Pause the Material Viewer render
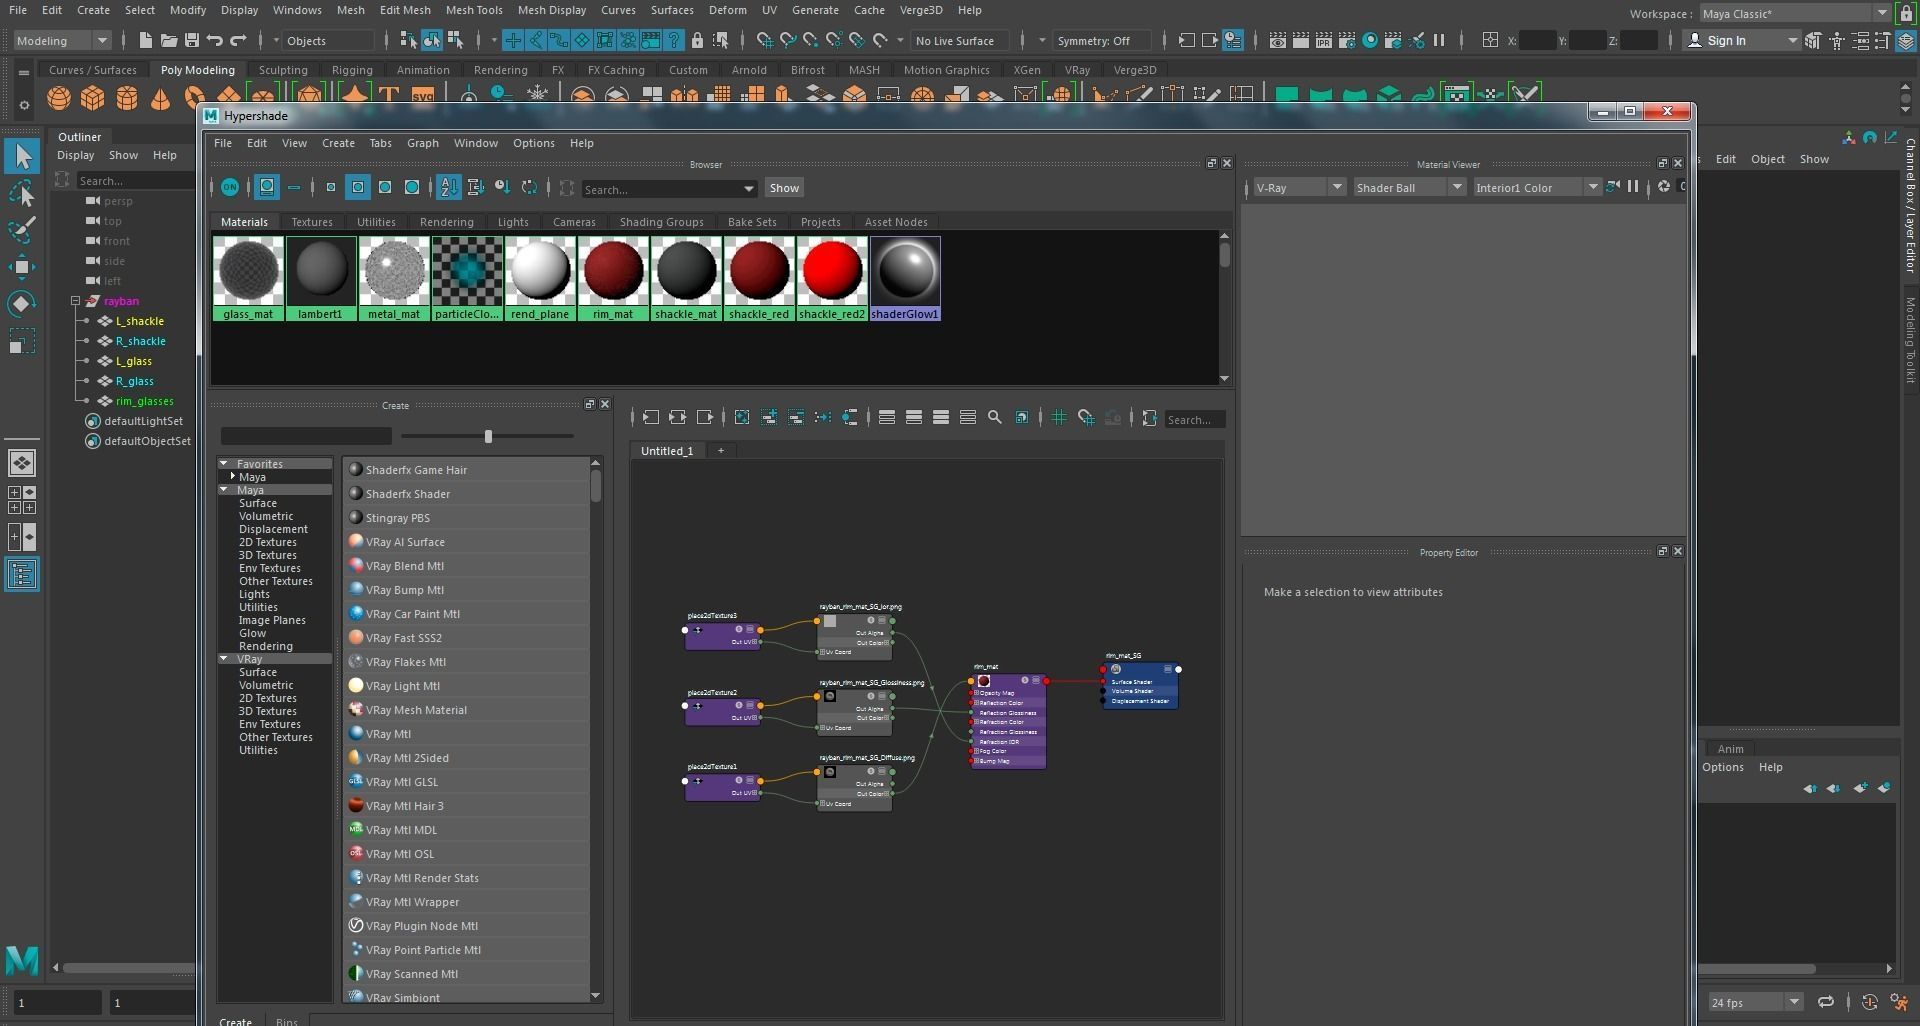 [x=1633, y=187]
